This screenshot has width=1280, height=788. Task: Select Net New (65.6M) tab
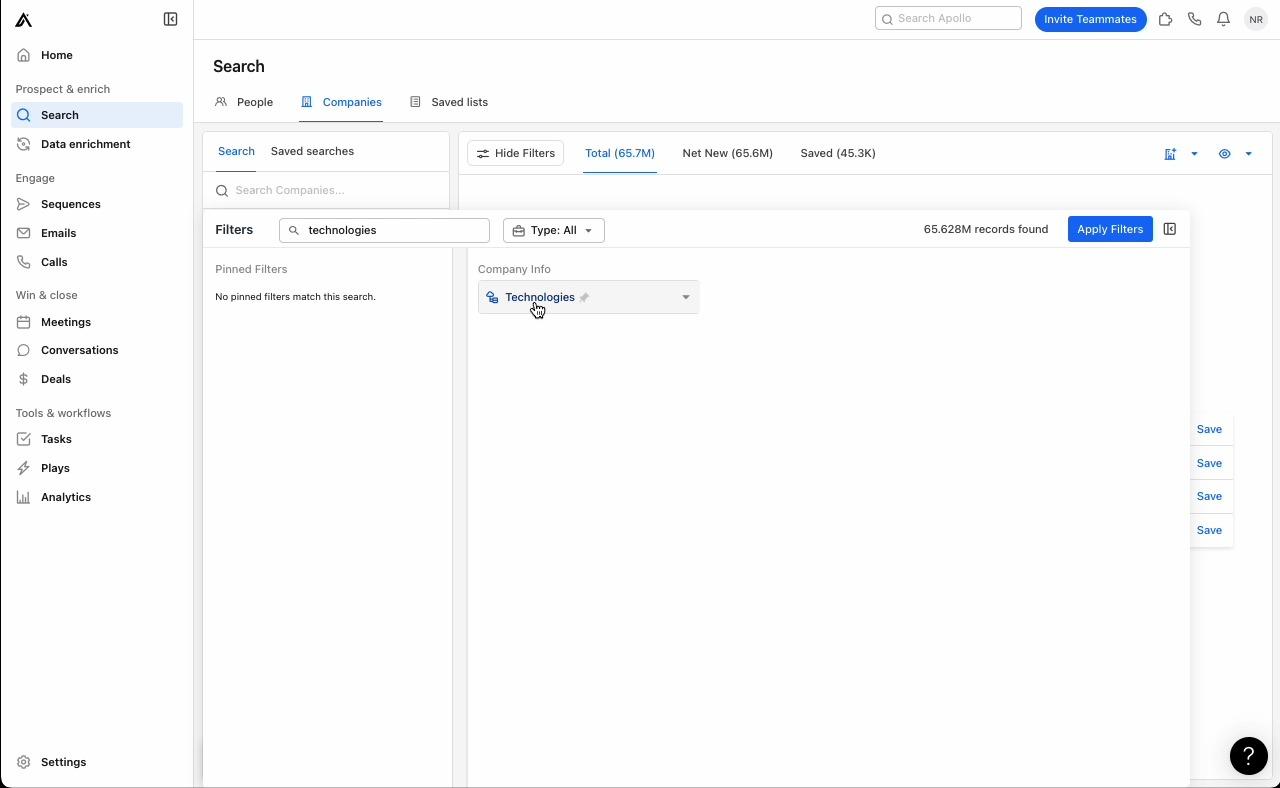727,153
